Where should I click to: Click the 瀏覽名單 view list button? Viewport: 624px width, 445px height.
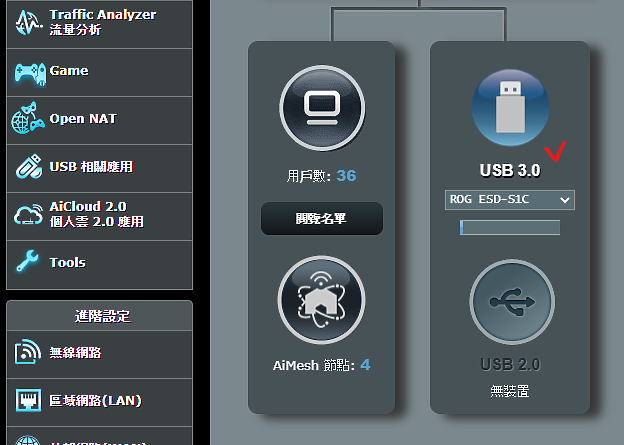point(321,219)
